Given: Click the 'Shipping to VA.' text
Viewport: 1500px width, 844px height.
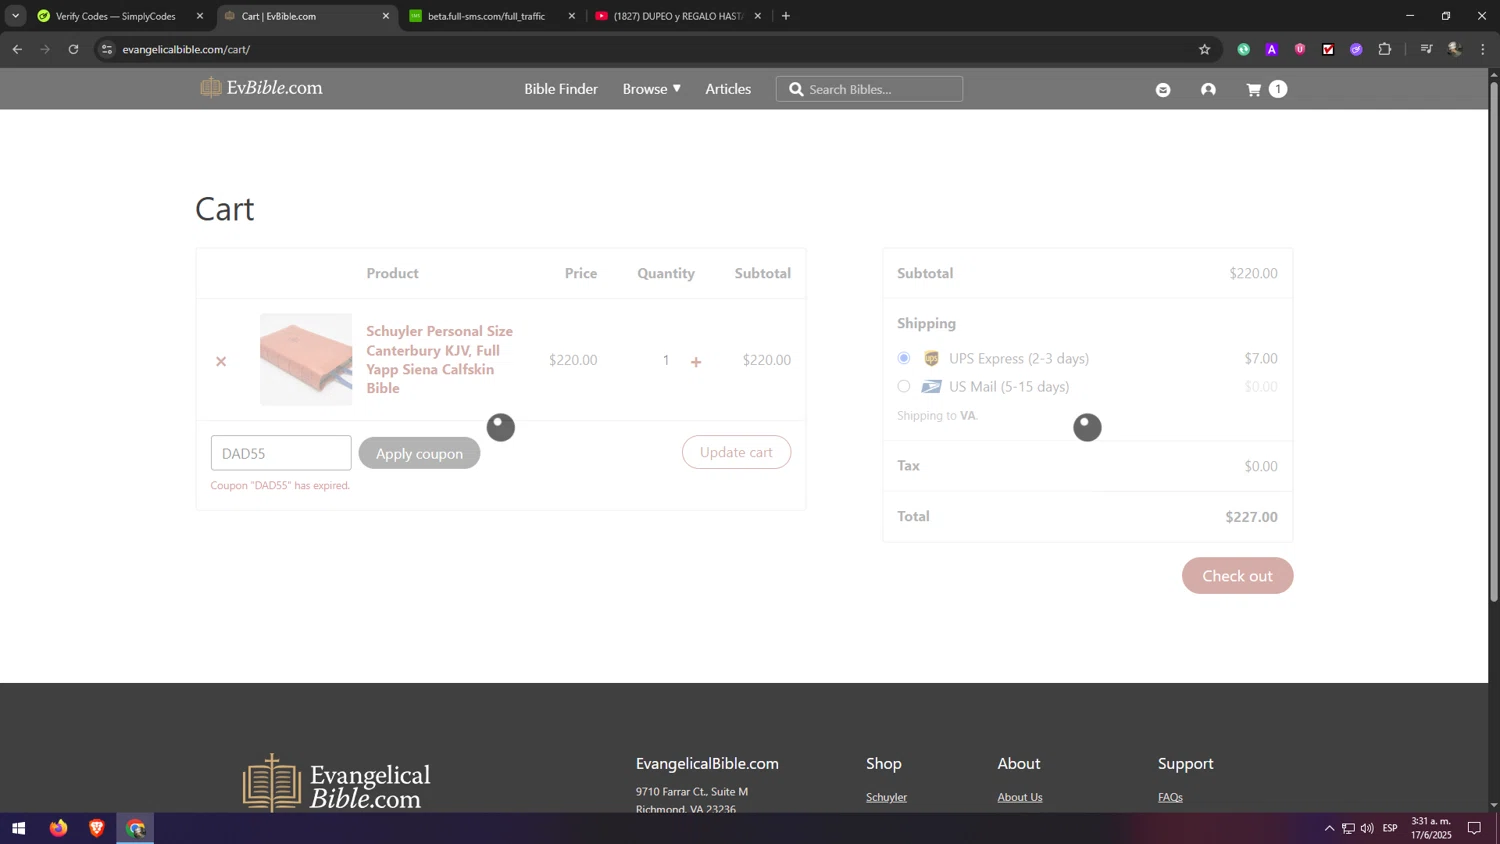Looking at the screenshot, I should [x=937, y=416].
